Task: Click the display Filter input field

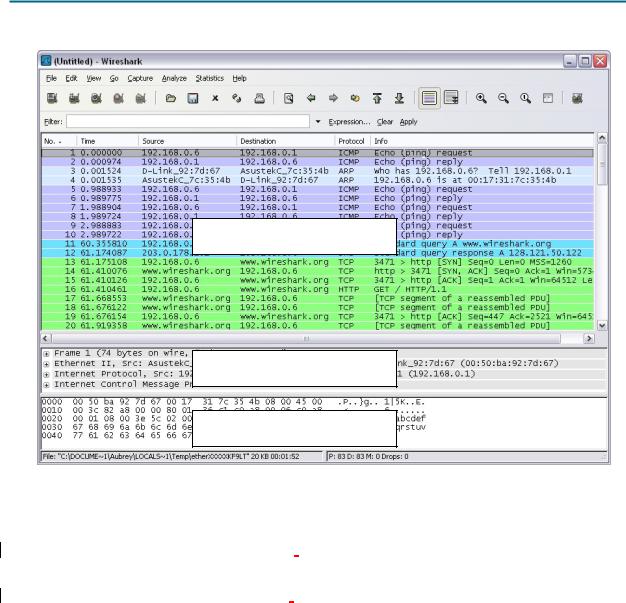Action: (188, 121)
